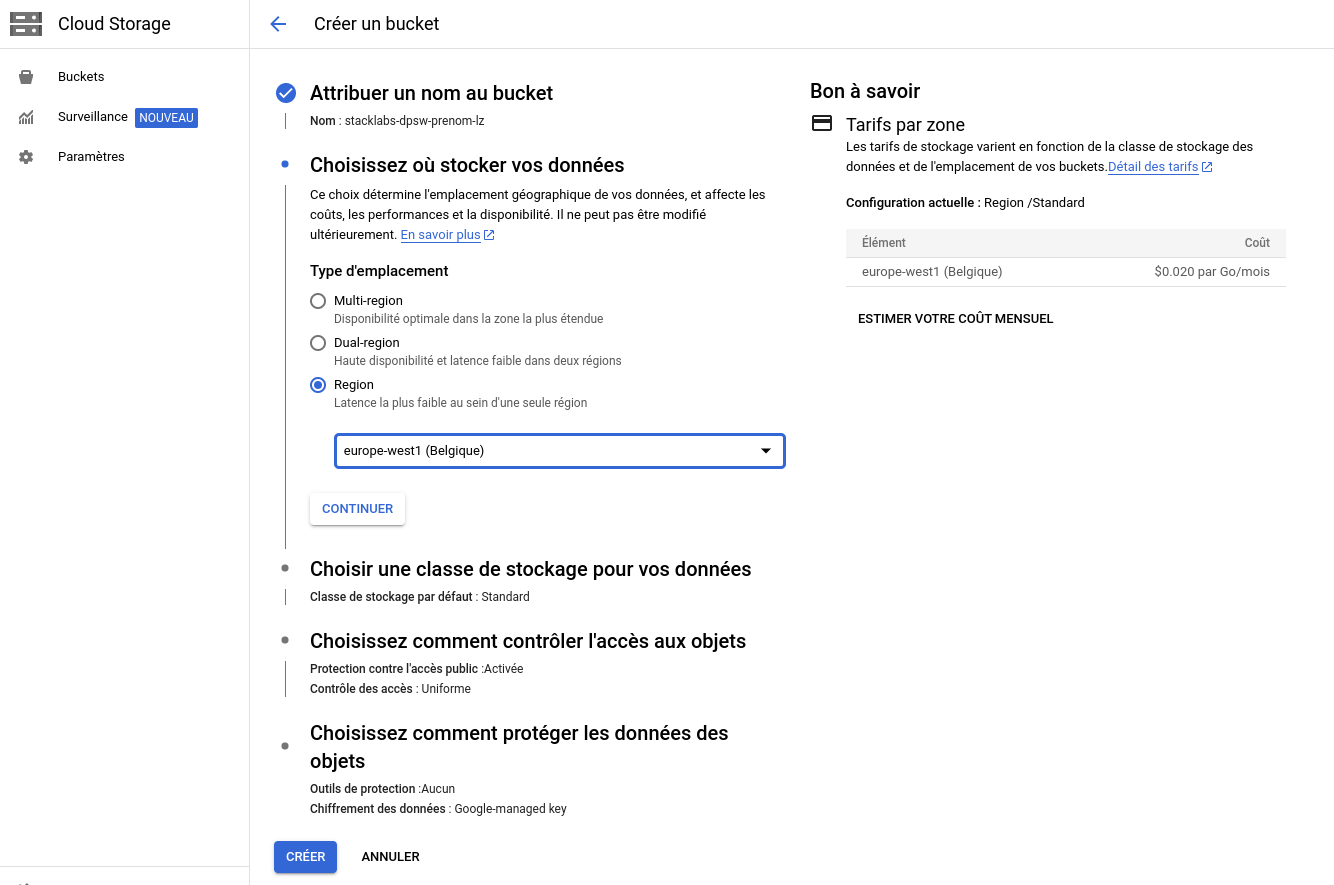Open Surveillance in the sidebar menu

[93, 117]
